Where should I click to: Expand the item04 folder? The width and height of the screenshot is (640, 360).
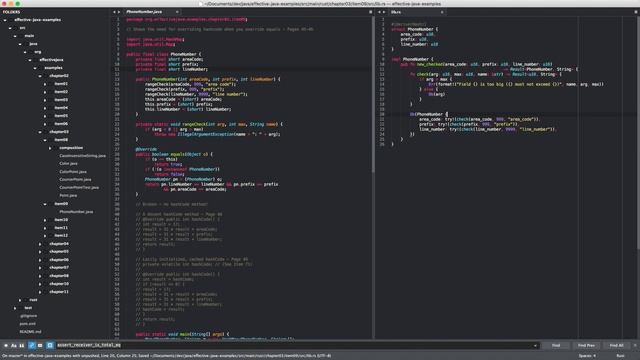(x=45, y=108)
